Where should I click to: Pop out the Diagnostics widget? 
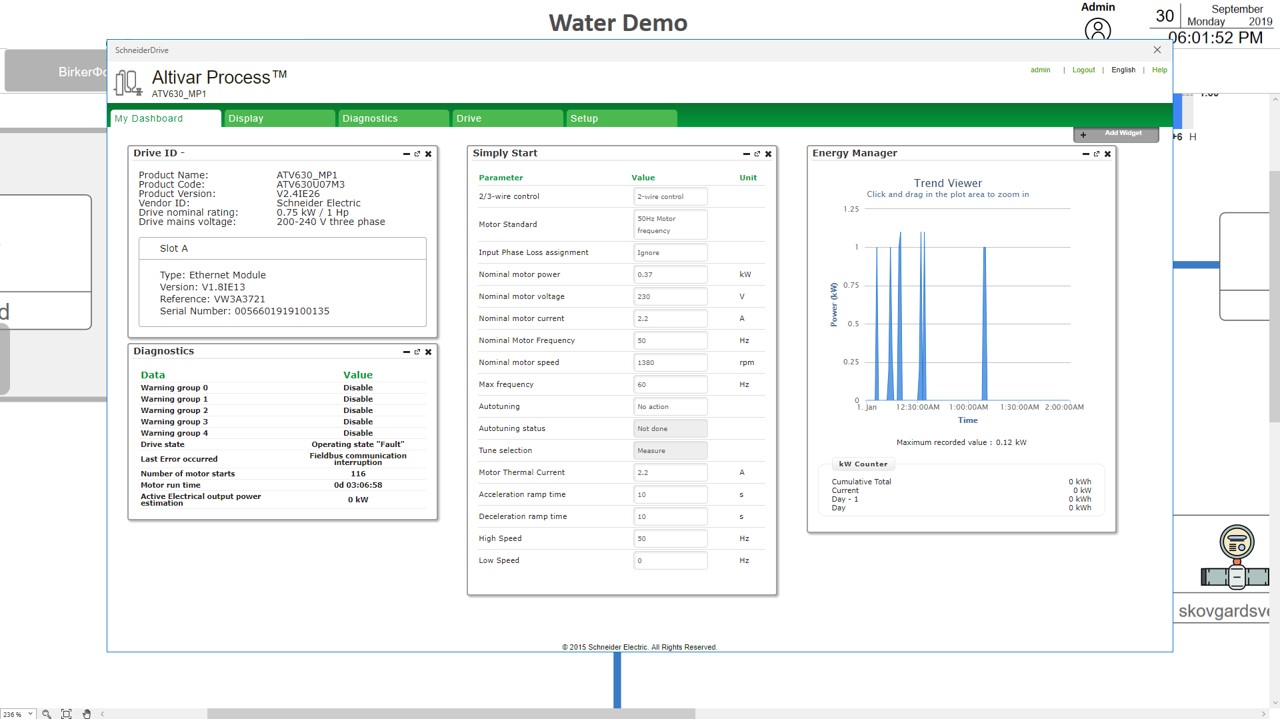click(417, 352)
